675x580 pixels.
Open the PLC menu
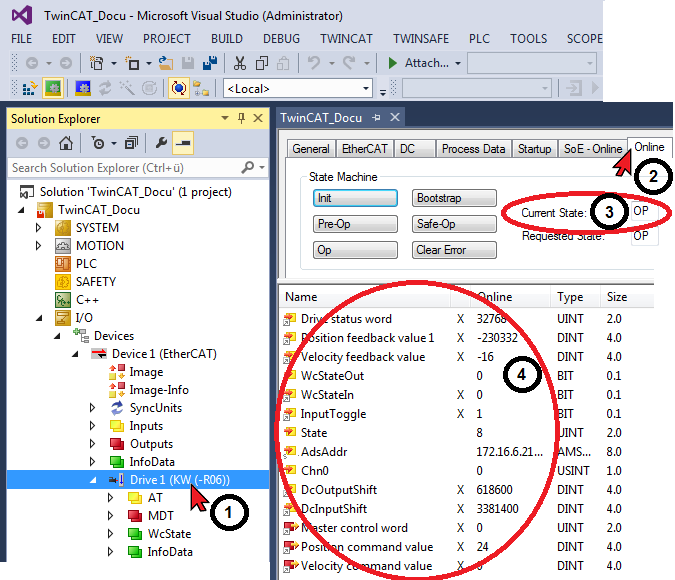tap(479, 39)
